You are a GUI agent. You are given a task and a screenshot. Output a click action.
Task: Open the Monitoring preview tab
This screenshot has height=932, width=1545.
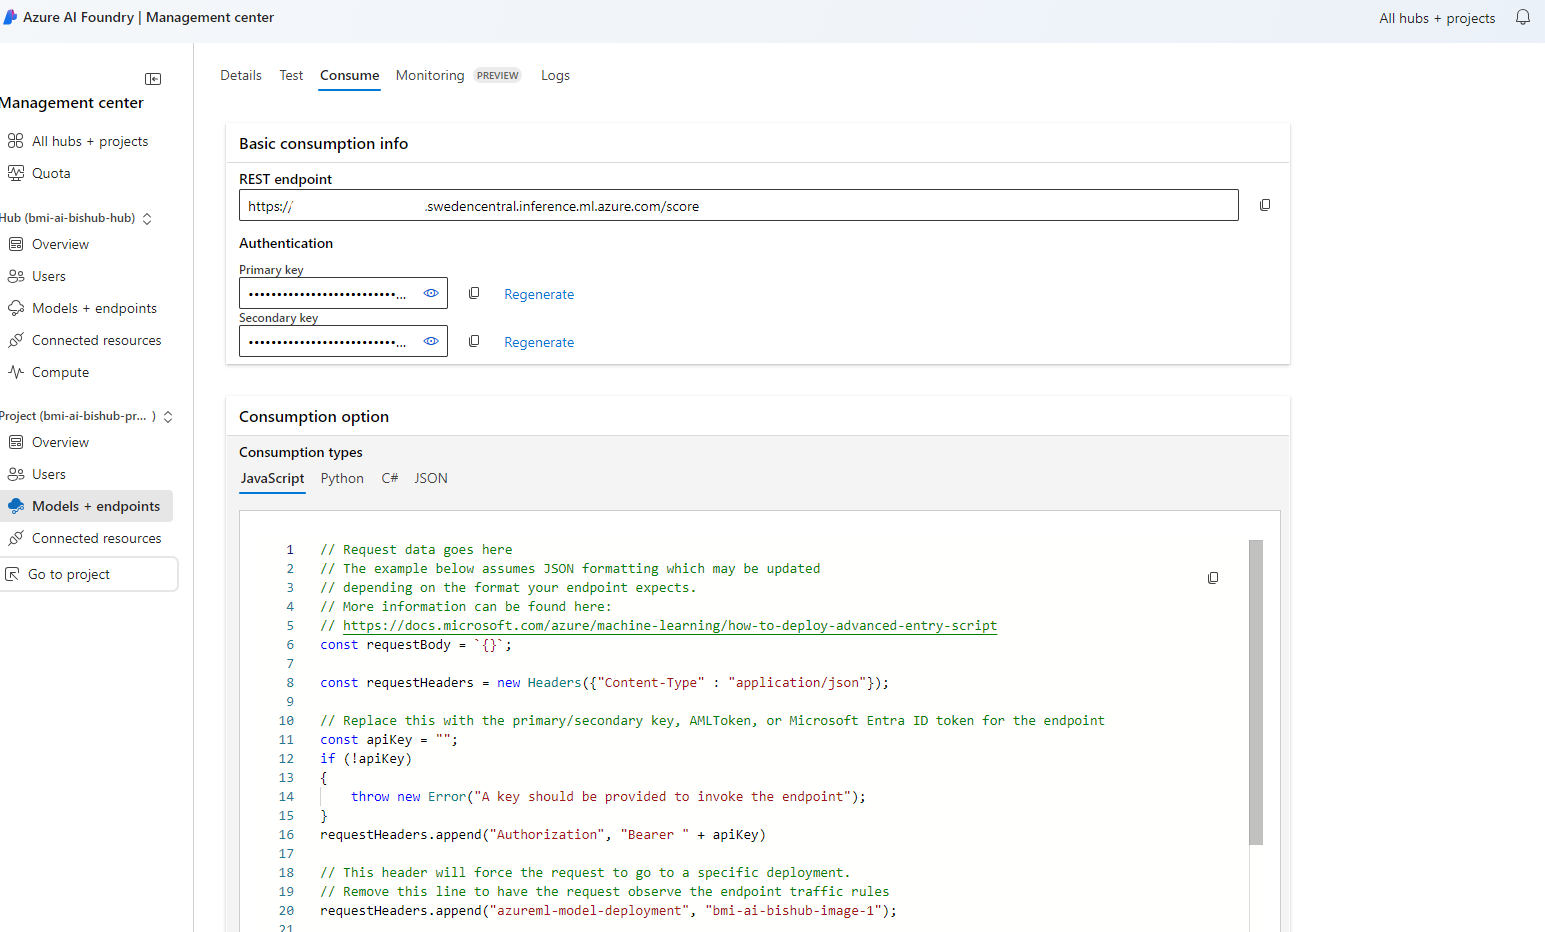click(x=458, y=75)
